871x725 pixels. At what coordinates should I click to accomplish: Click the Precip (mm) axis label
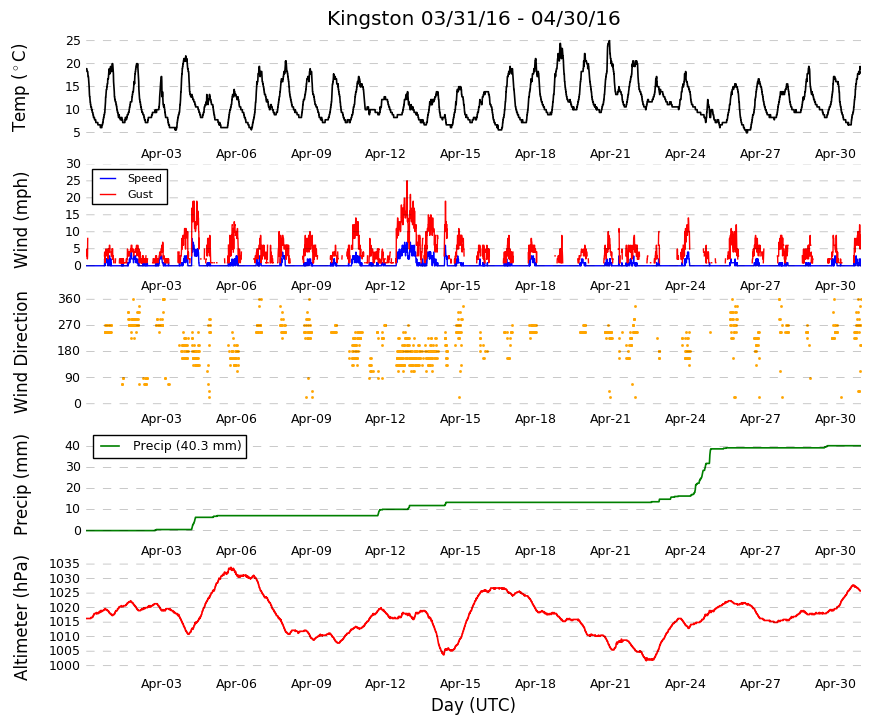(20, 485)
